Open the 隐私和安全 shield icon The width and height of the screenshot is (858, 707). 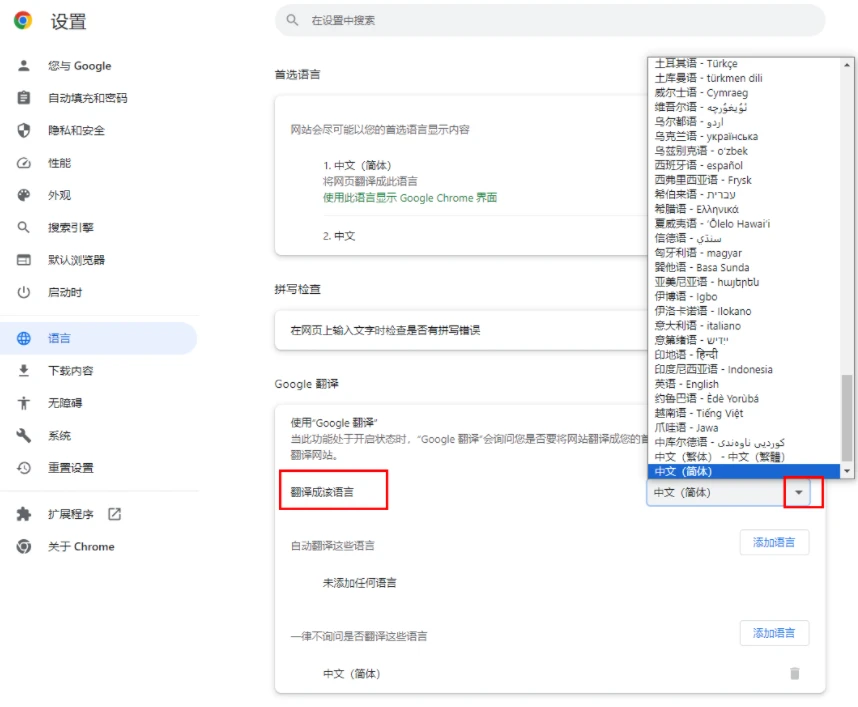click(x=24, y=130)
